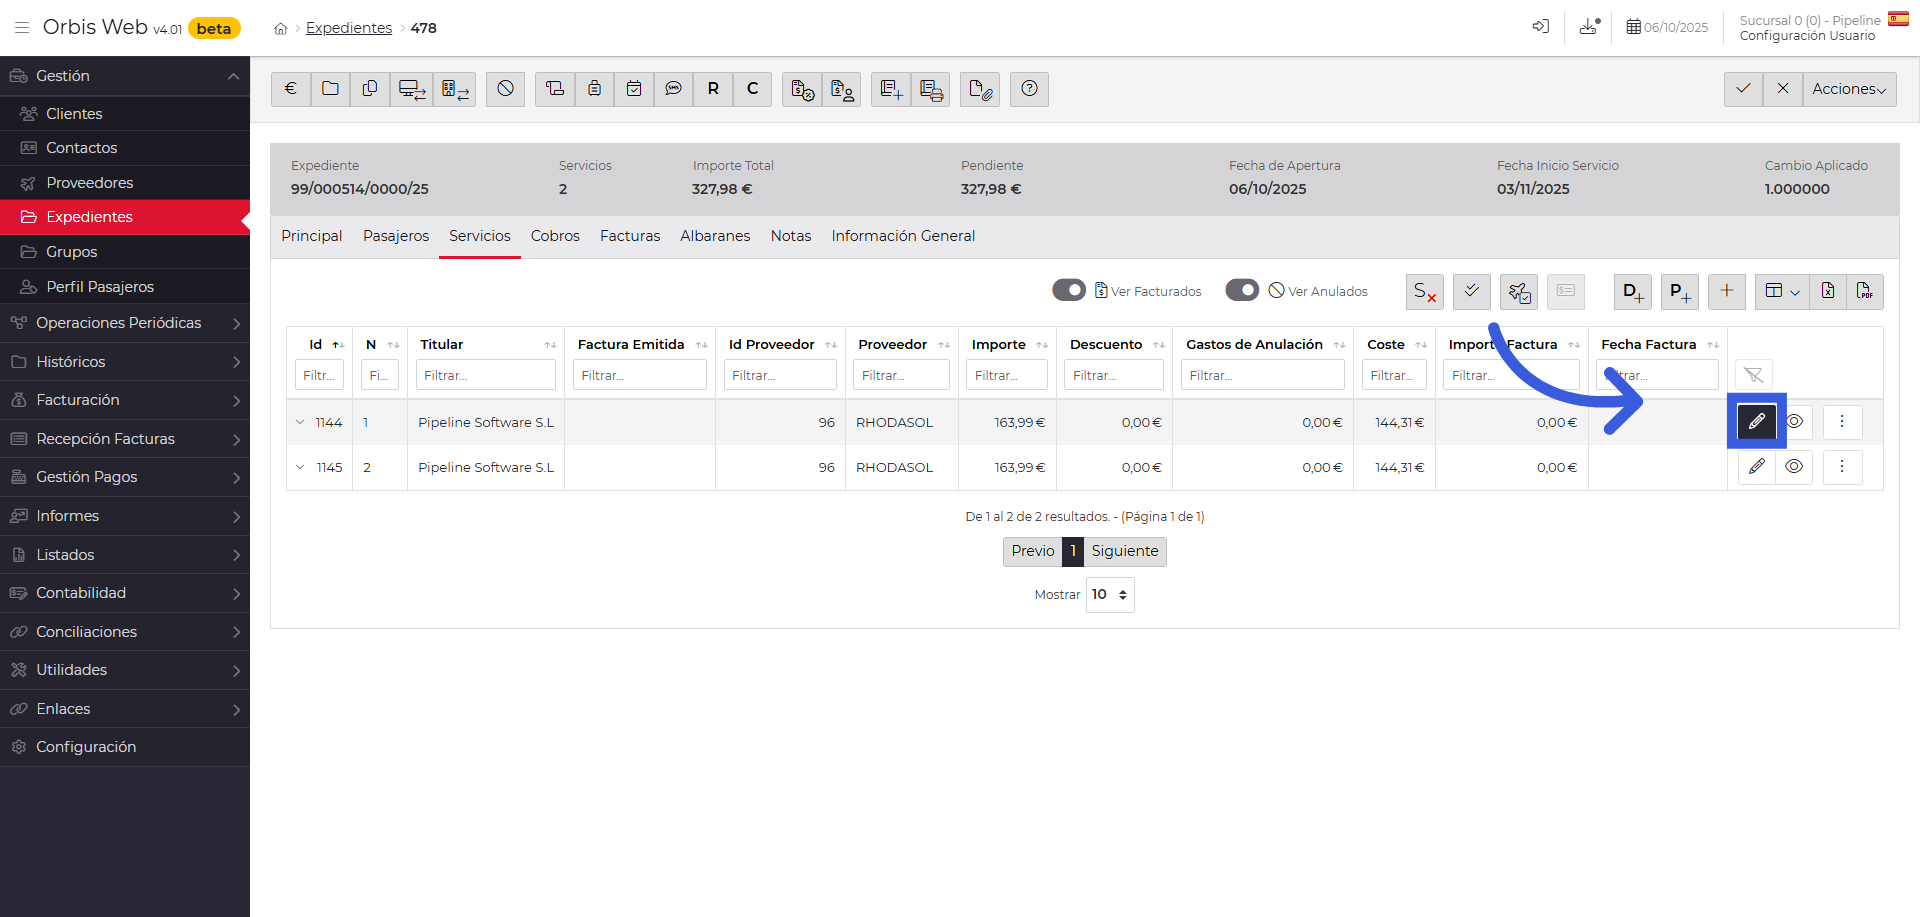Click the clear filters funnel icon
Viewport: 1920px width, 917px height.
(x=1753, y=375)
